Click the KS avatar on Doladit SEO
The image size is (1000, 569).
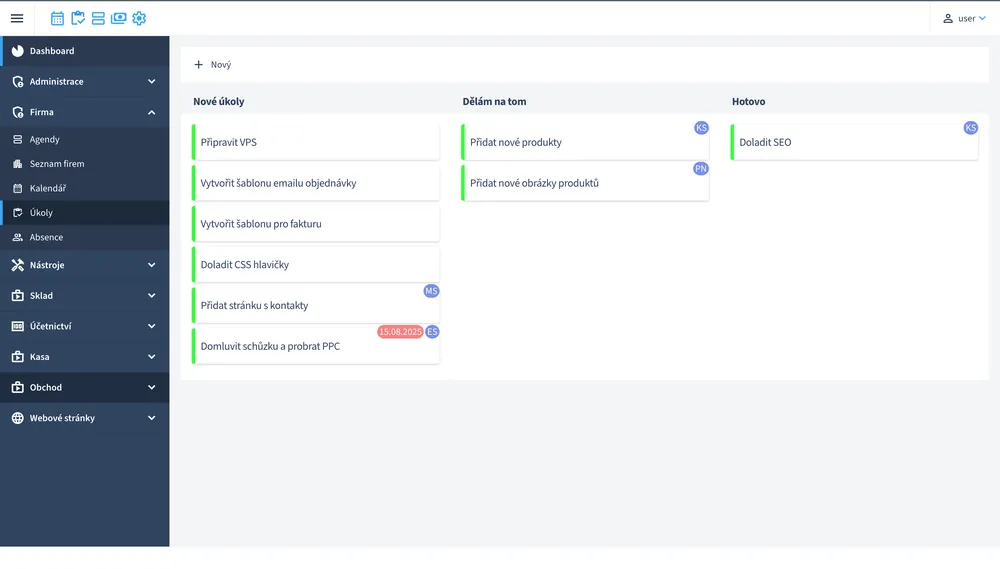pyautogui.click(x=971, y=128)
